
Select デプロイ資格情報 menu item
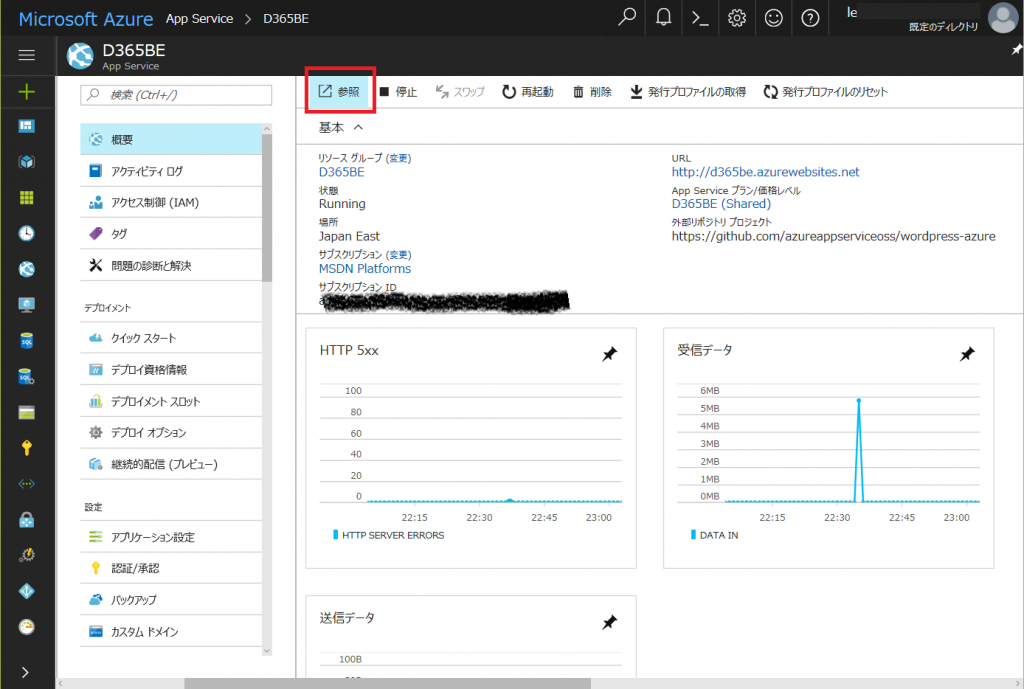pyautogui.click(x=171, y=370)
